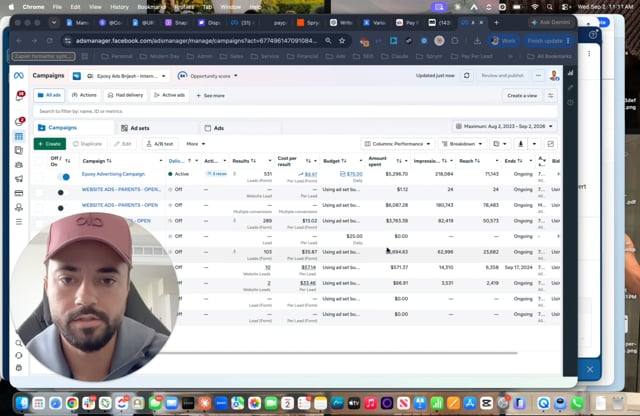
Task: Click the search magnifier icon at sidebar bottom
Action: pyautogui.click(x=19, y=343)
